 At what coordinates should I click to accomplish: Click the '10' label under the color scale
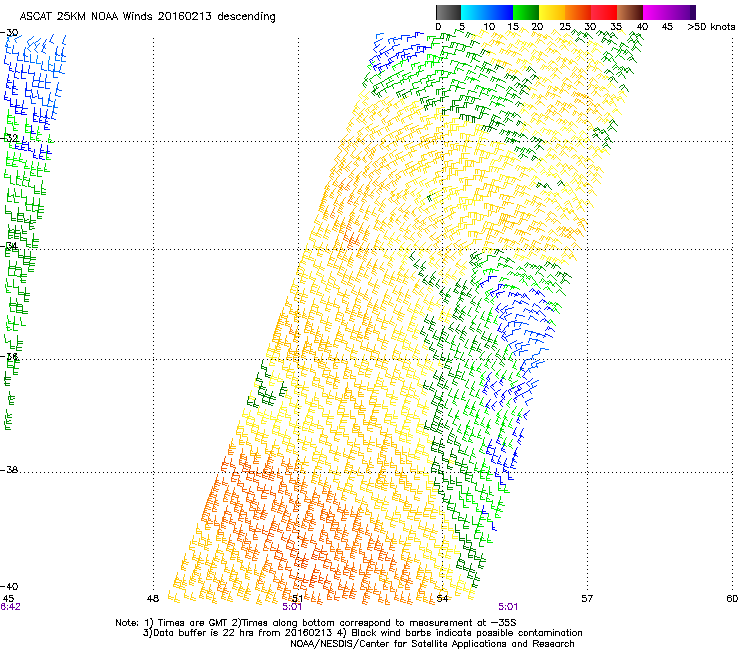pyautogui.click(x=489, y=27)
